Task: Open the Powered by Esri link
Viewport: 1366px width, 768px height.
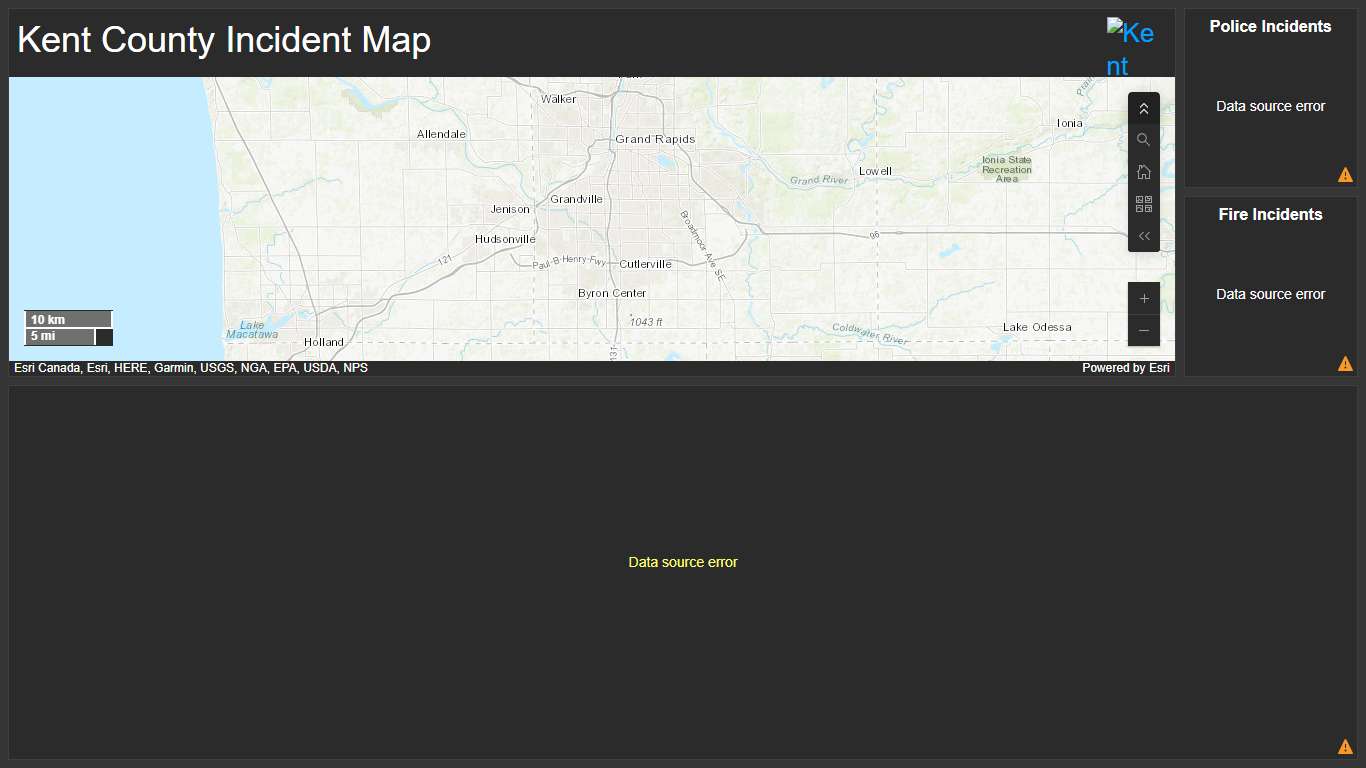Action: coord(1126,367)
